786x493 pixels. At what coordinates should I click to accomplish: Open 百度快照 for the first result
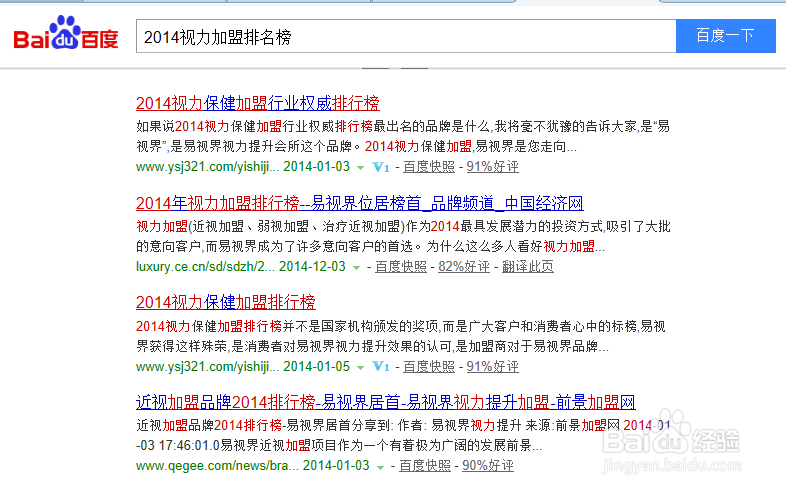(x=429, y=167)
